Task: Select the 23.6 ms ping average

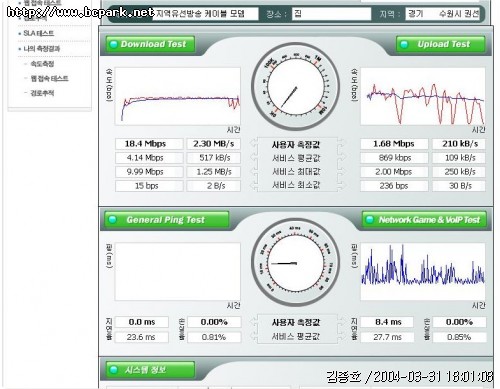Action: (x=141, y=337)
